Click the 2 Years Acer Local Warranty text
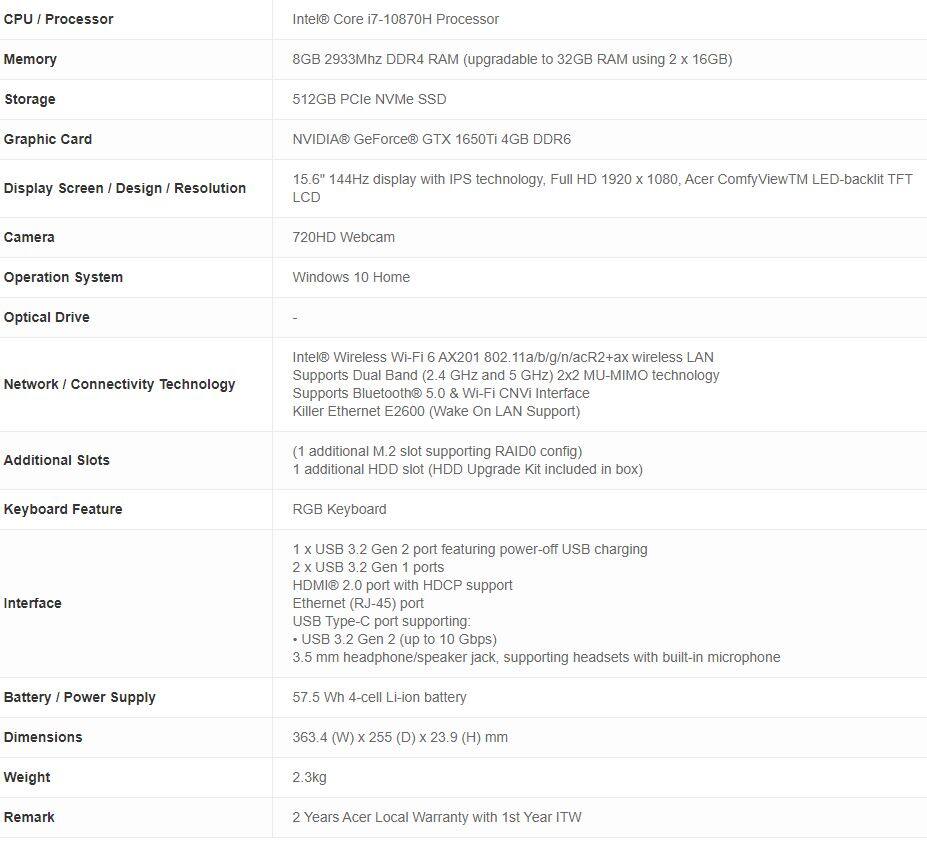This screenshot has height=844, width=927. (436, 817)
